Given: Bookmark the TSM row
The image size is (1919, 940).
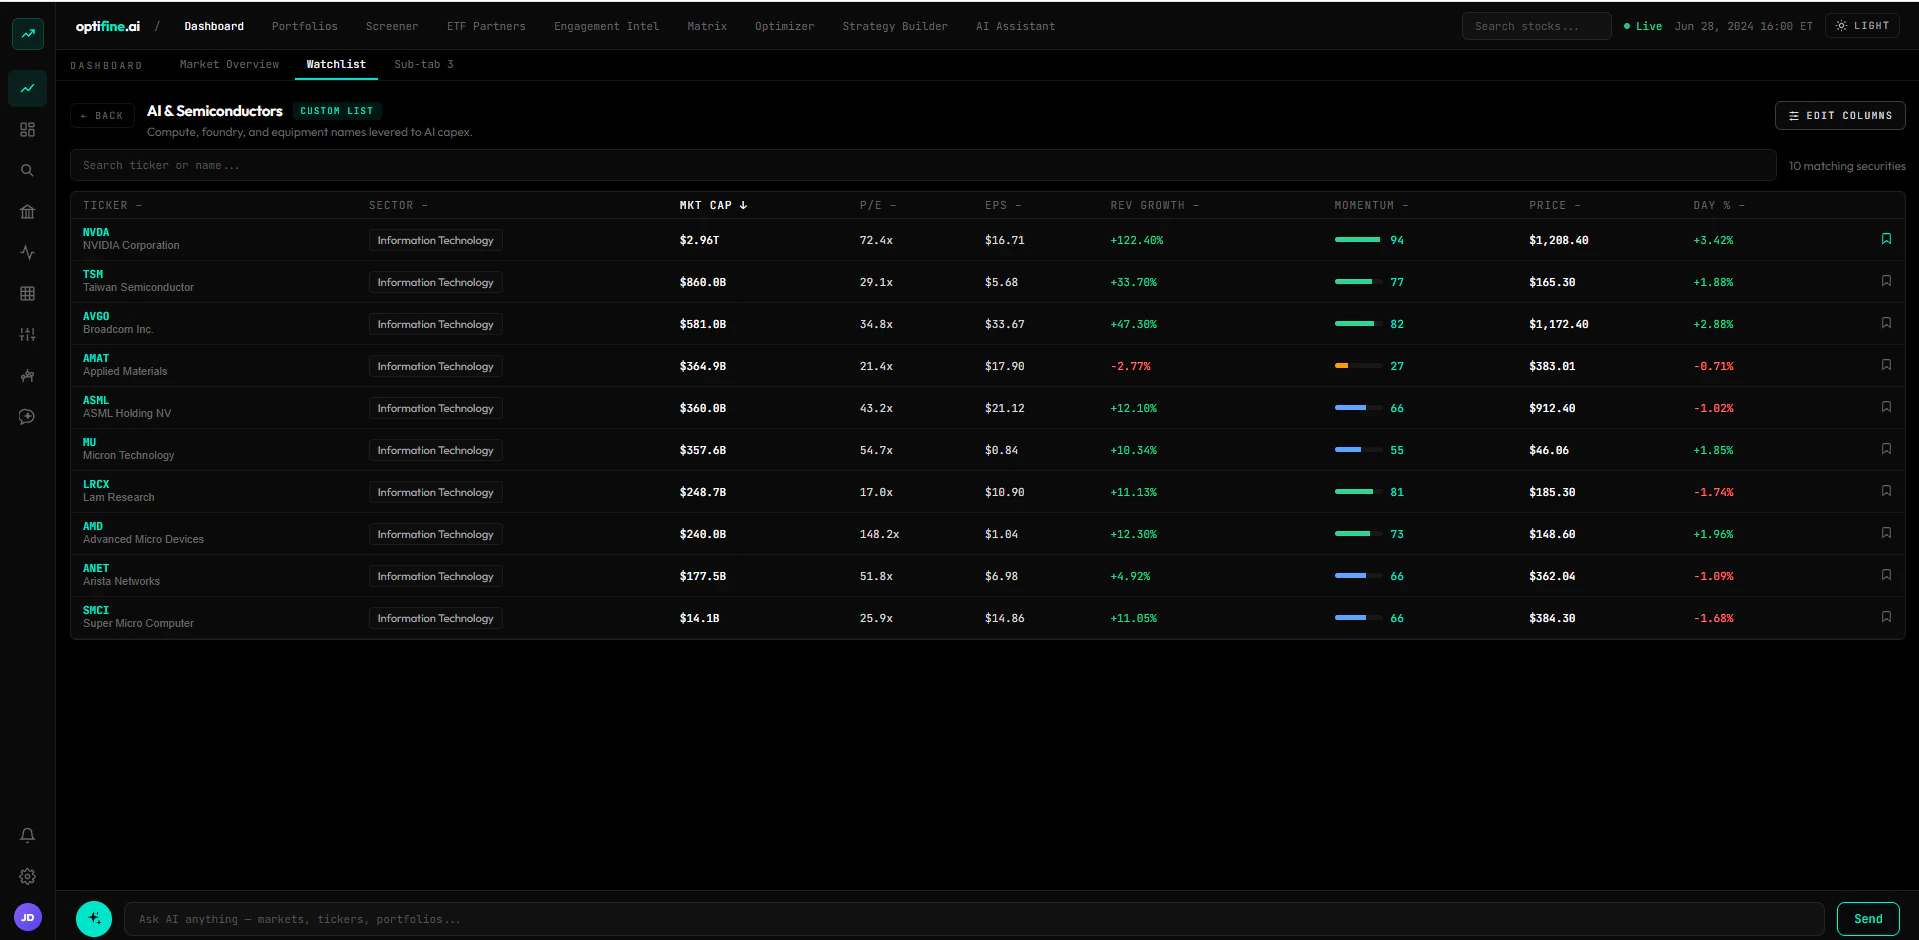Looking at the screenshot, I should click(x=1886, y=281).
